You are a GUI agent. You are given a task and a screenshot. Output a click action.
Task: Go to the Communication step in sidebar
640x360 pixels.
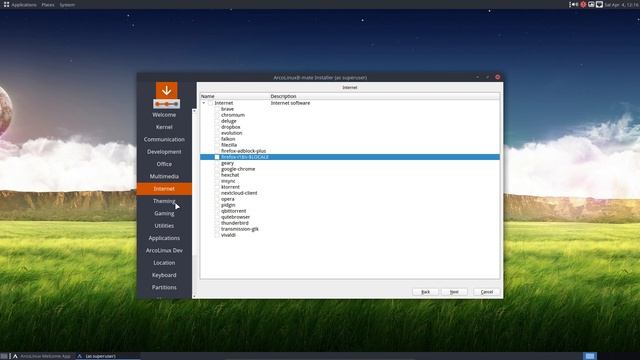tap(164, 139)
